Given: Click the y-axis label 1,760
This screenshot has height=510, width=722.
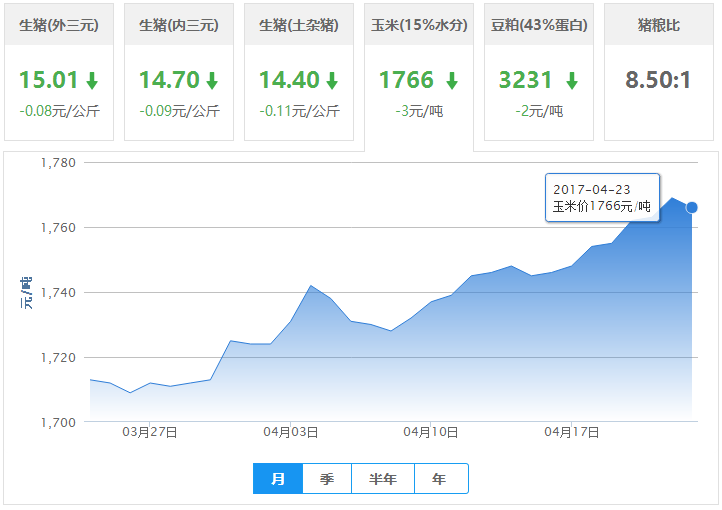Looking at the screenshot, I should (58, 227).
